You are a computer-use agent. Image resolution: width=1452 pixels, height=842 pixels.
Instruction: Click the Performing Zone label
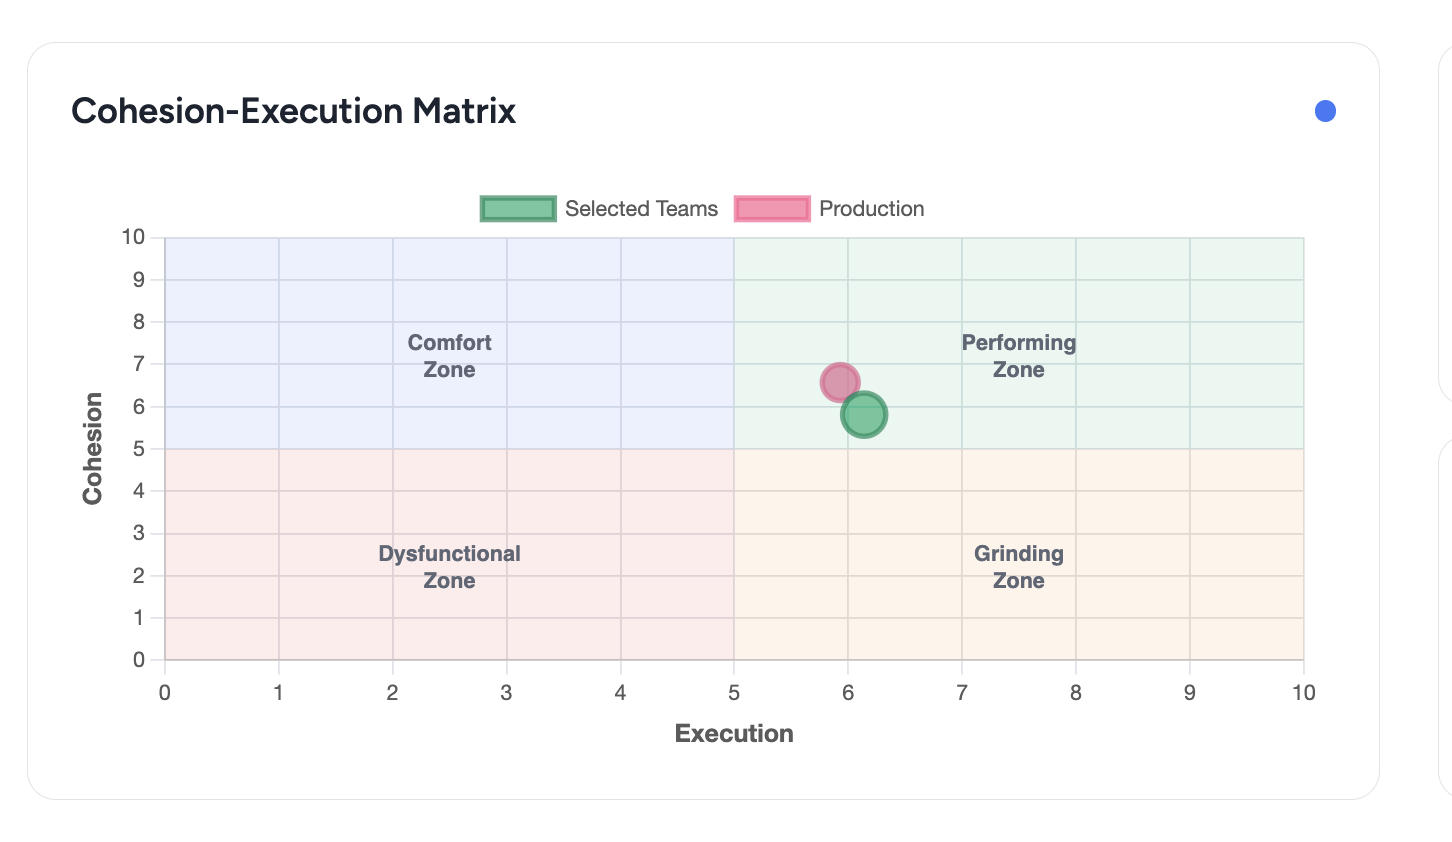point(1018,356)
